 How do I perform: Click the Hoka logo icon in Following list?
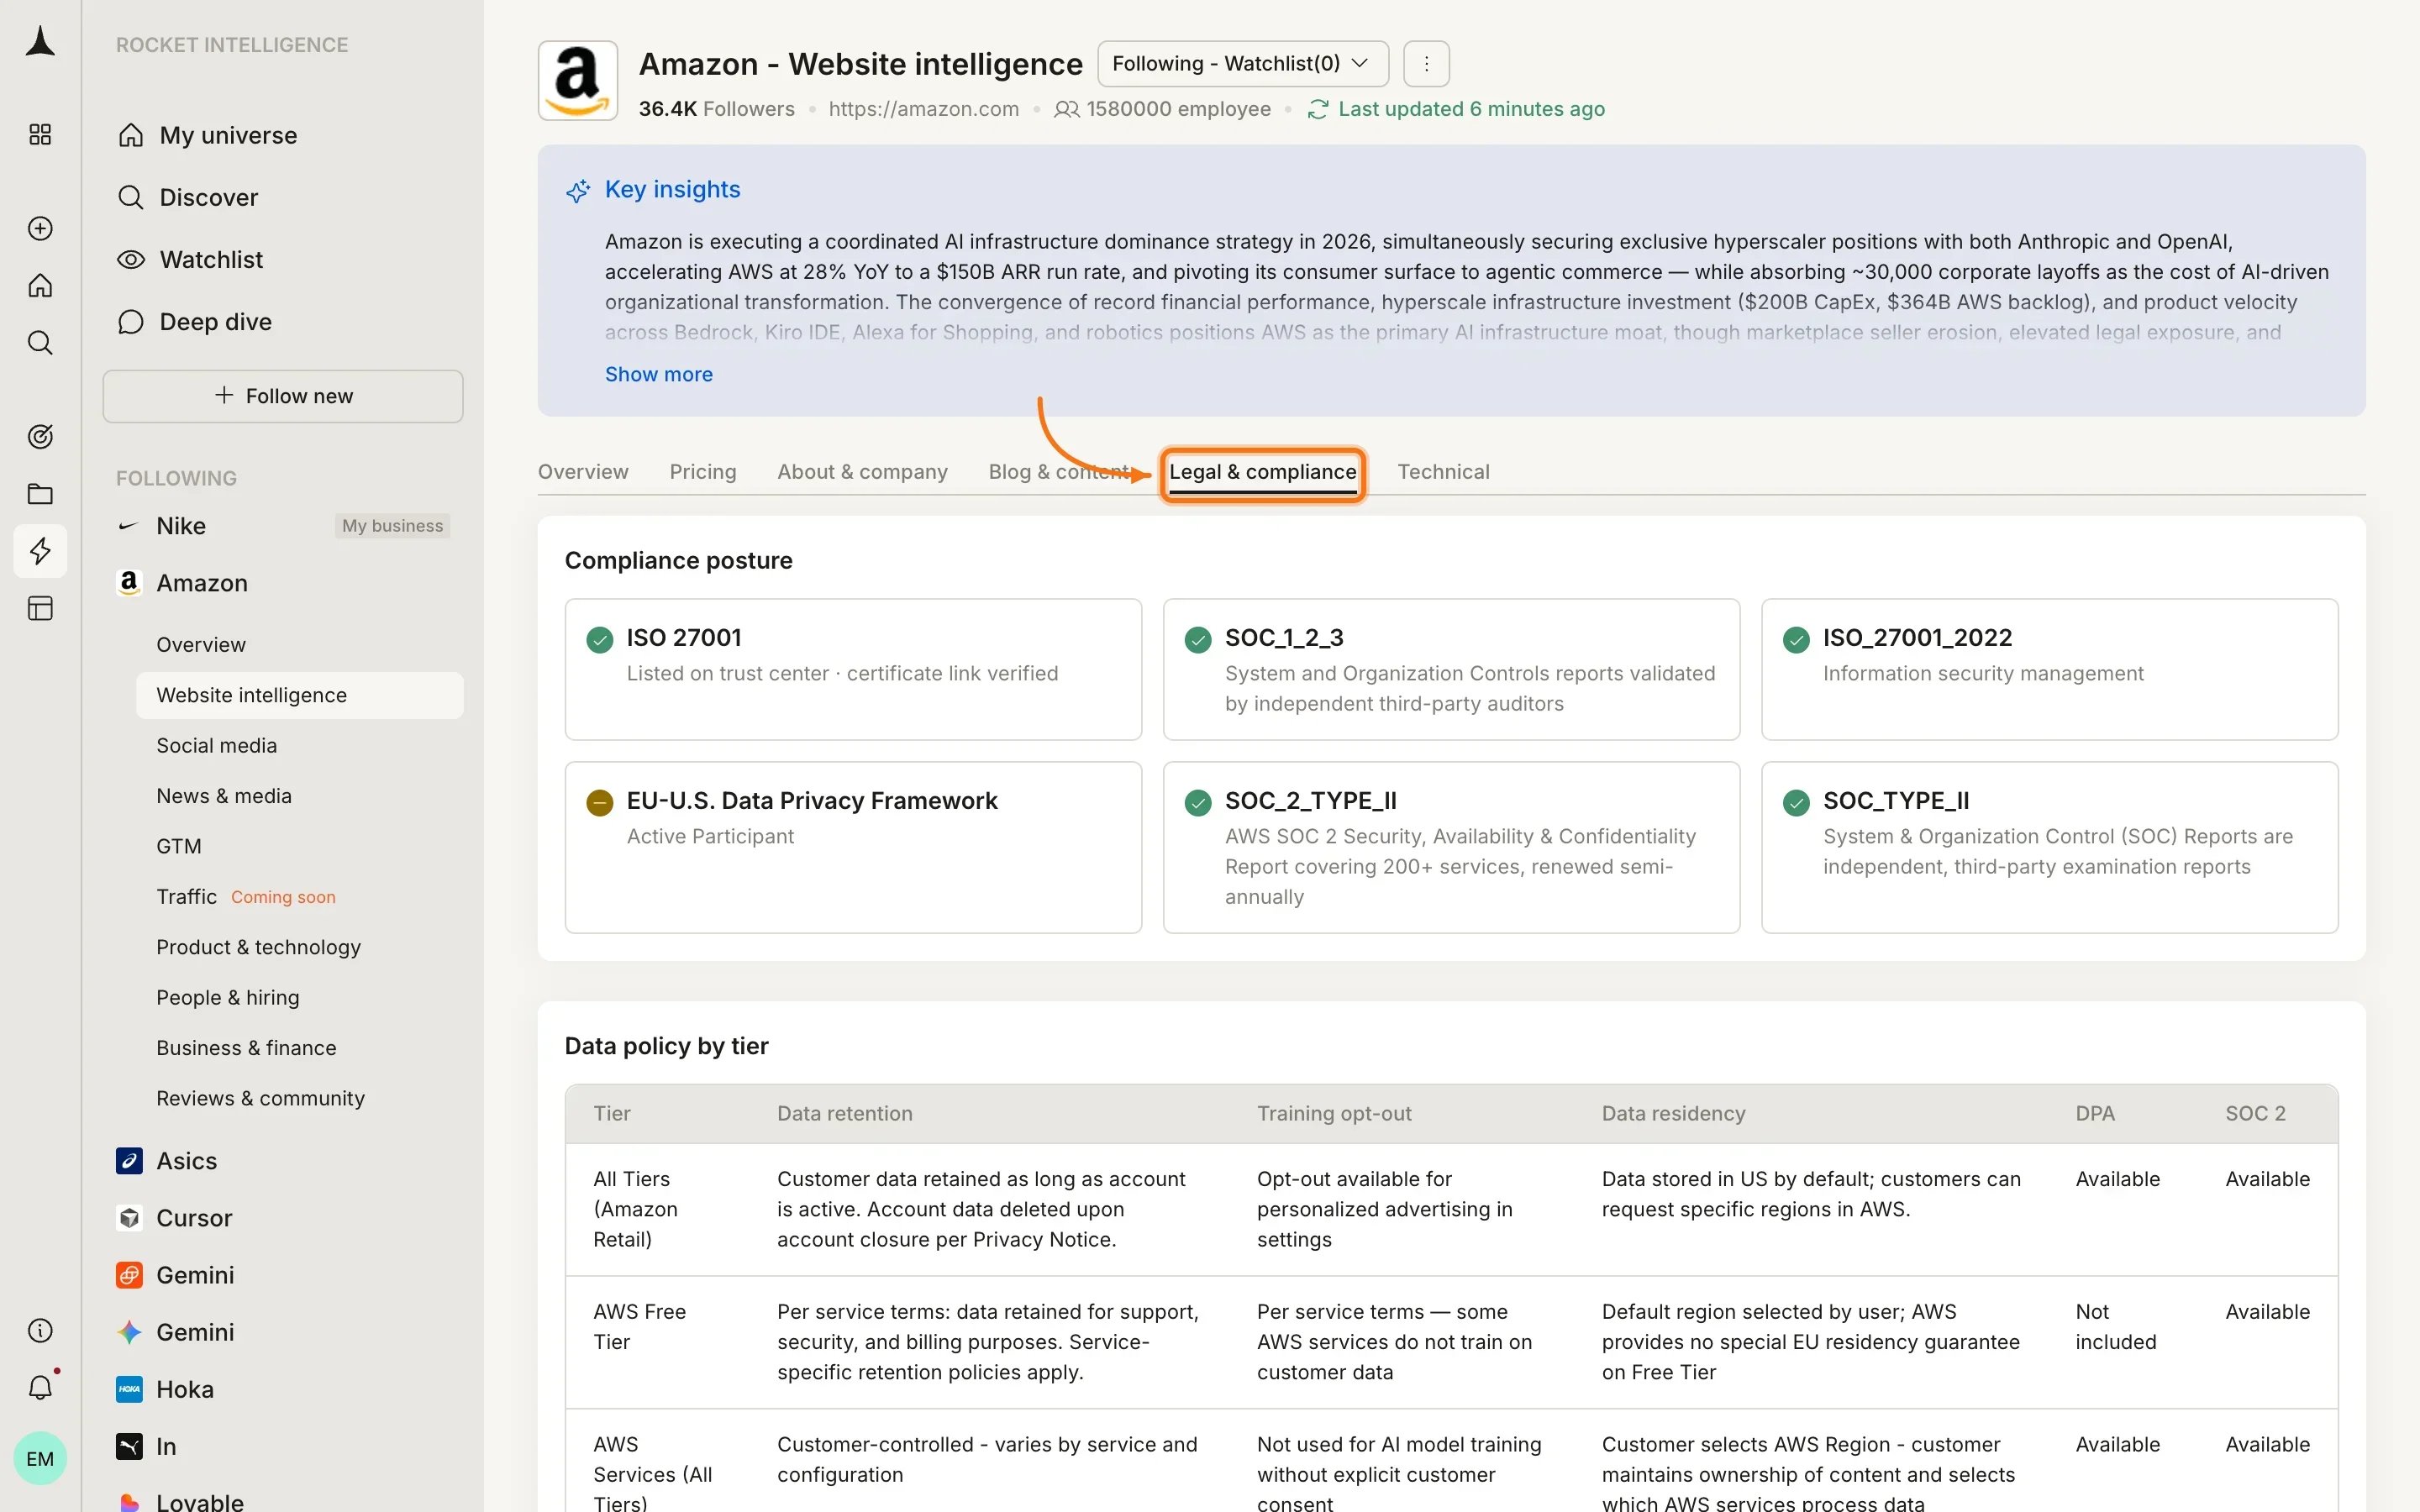tap(129, 1389)
